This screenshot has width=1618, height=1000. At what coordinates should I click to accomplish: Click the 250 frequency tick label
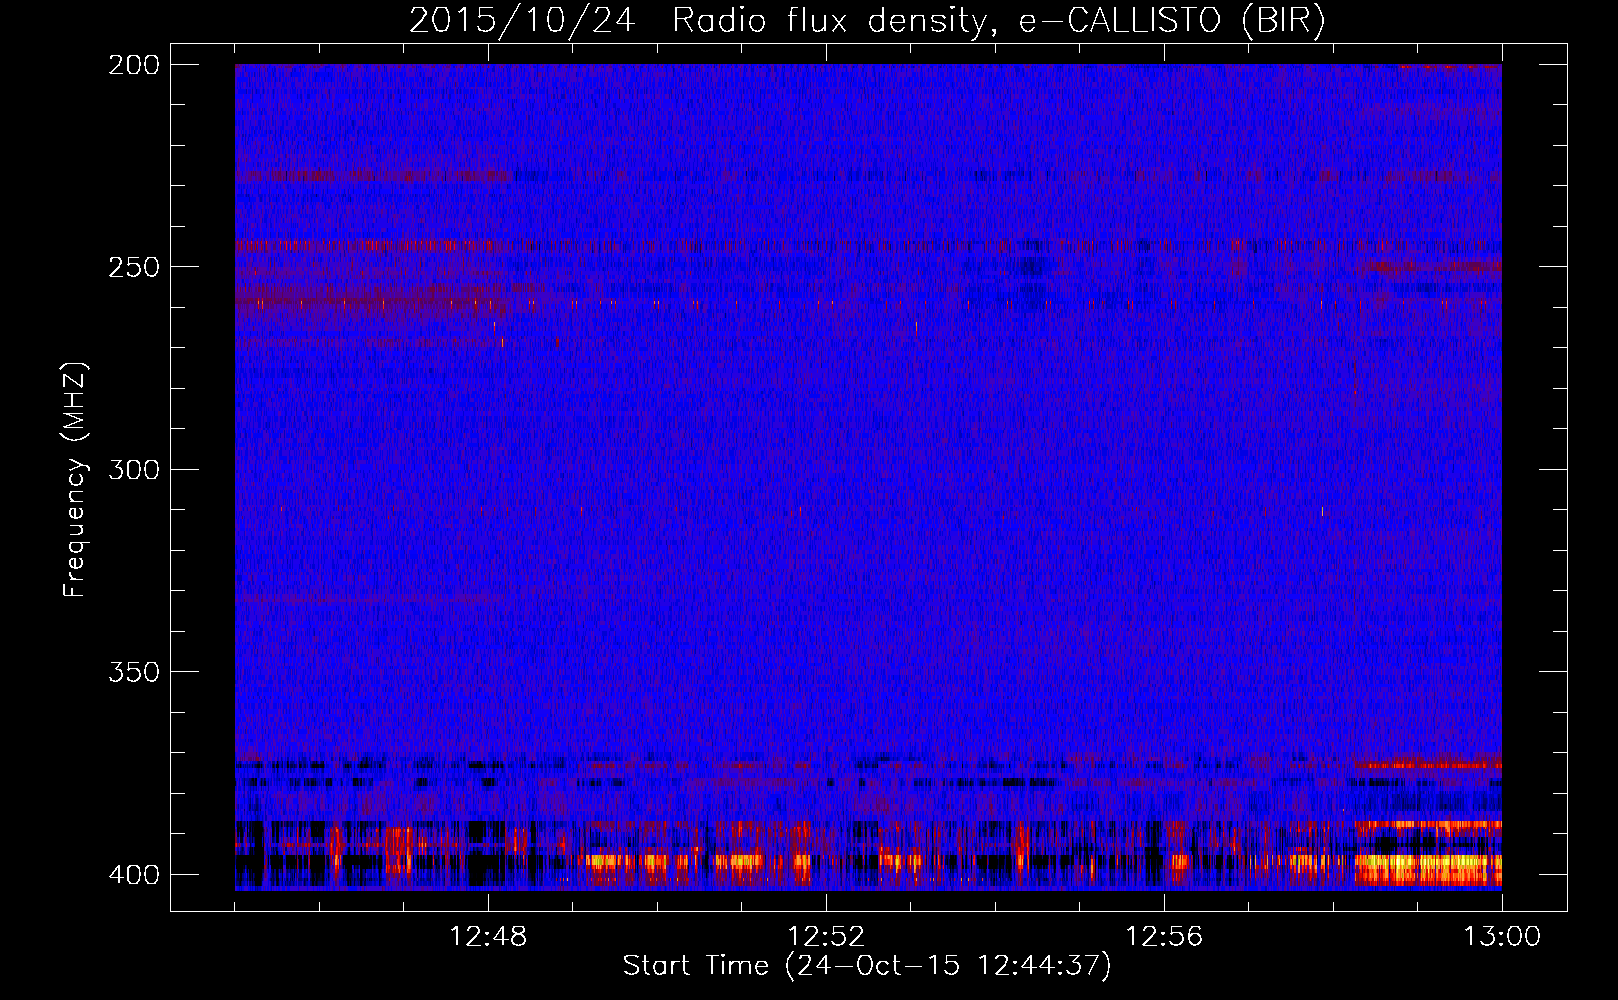pos(133,267)
